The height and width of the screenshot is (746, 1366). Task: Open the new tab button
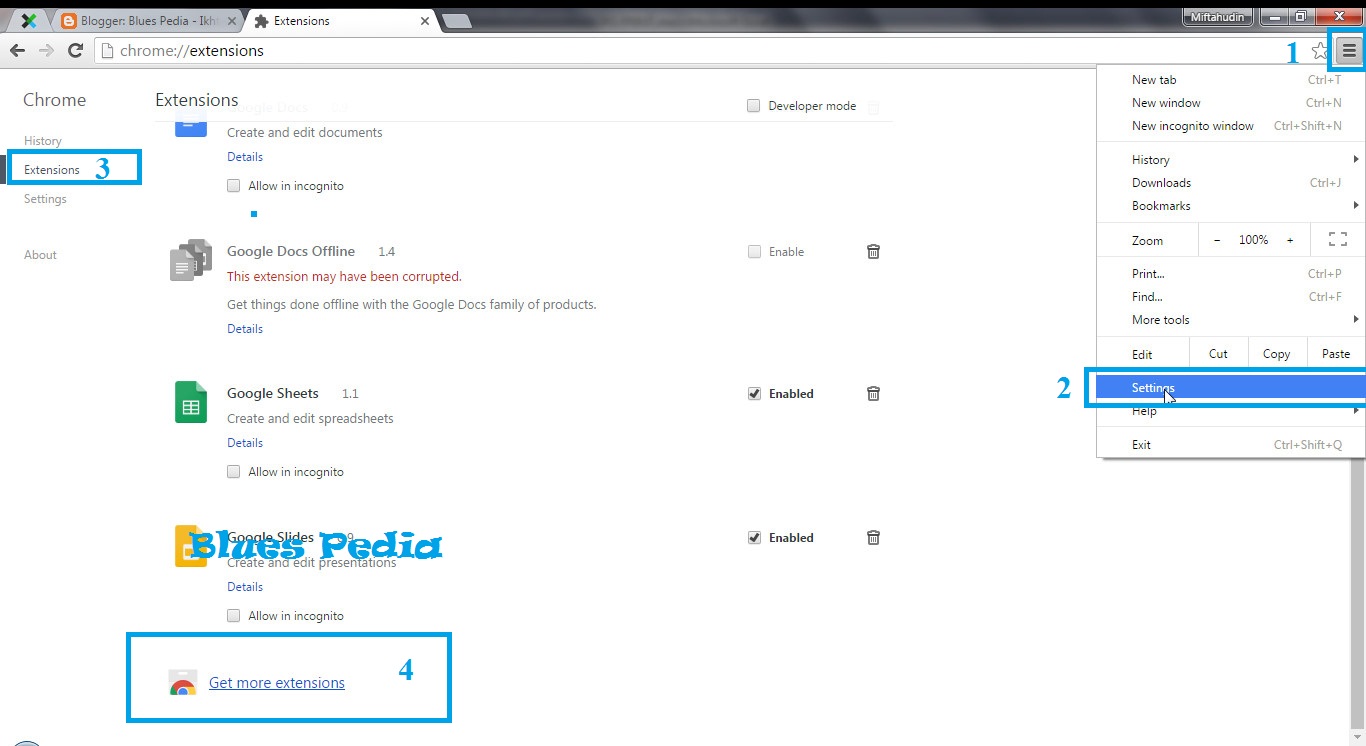click(456, 21)
